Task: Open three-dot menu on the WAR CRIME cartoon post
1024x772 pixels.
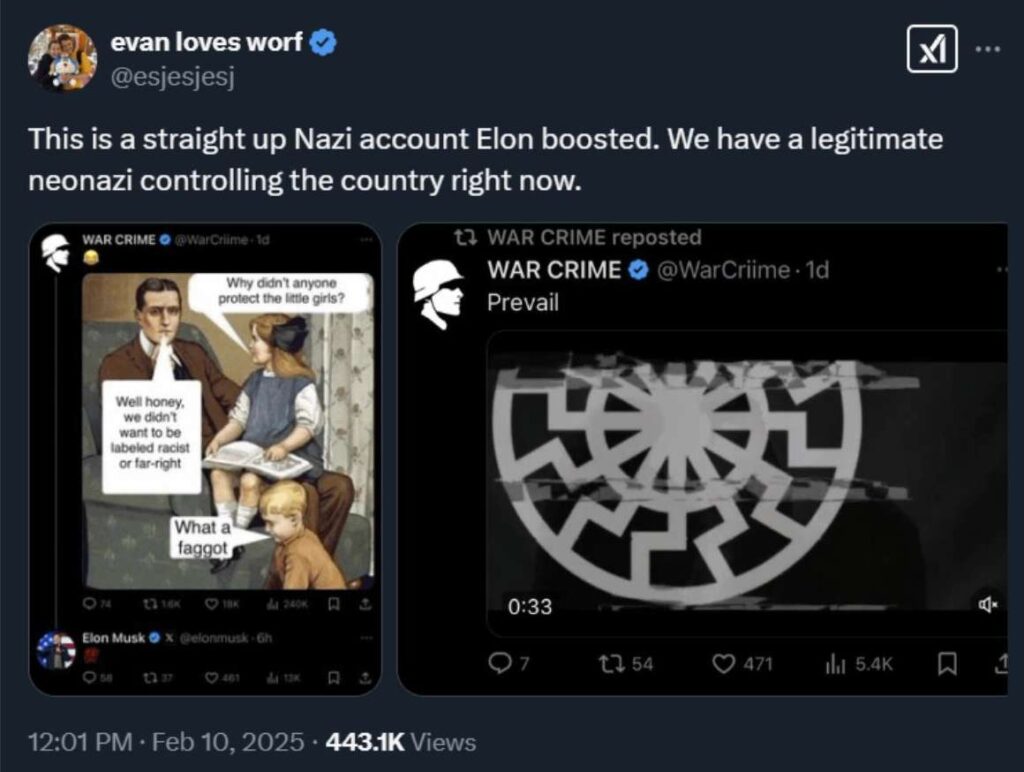Action: tap(365, 240)
